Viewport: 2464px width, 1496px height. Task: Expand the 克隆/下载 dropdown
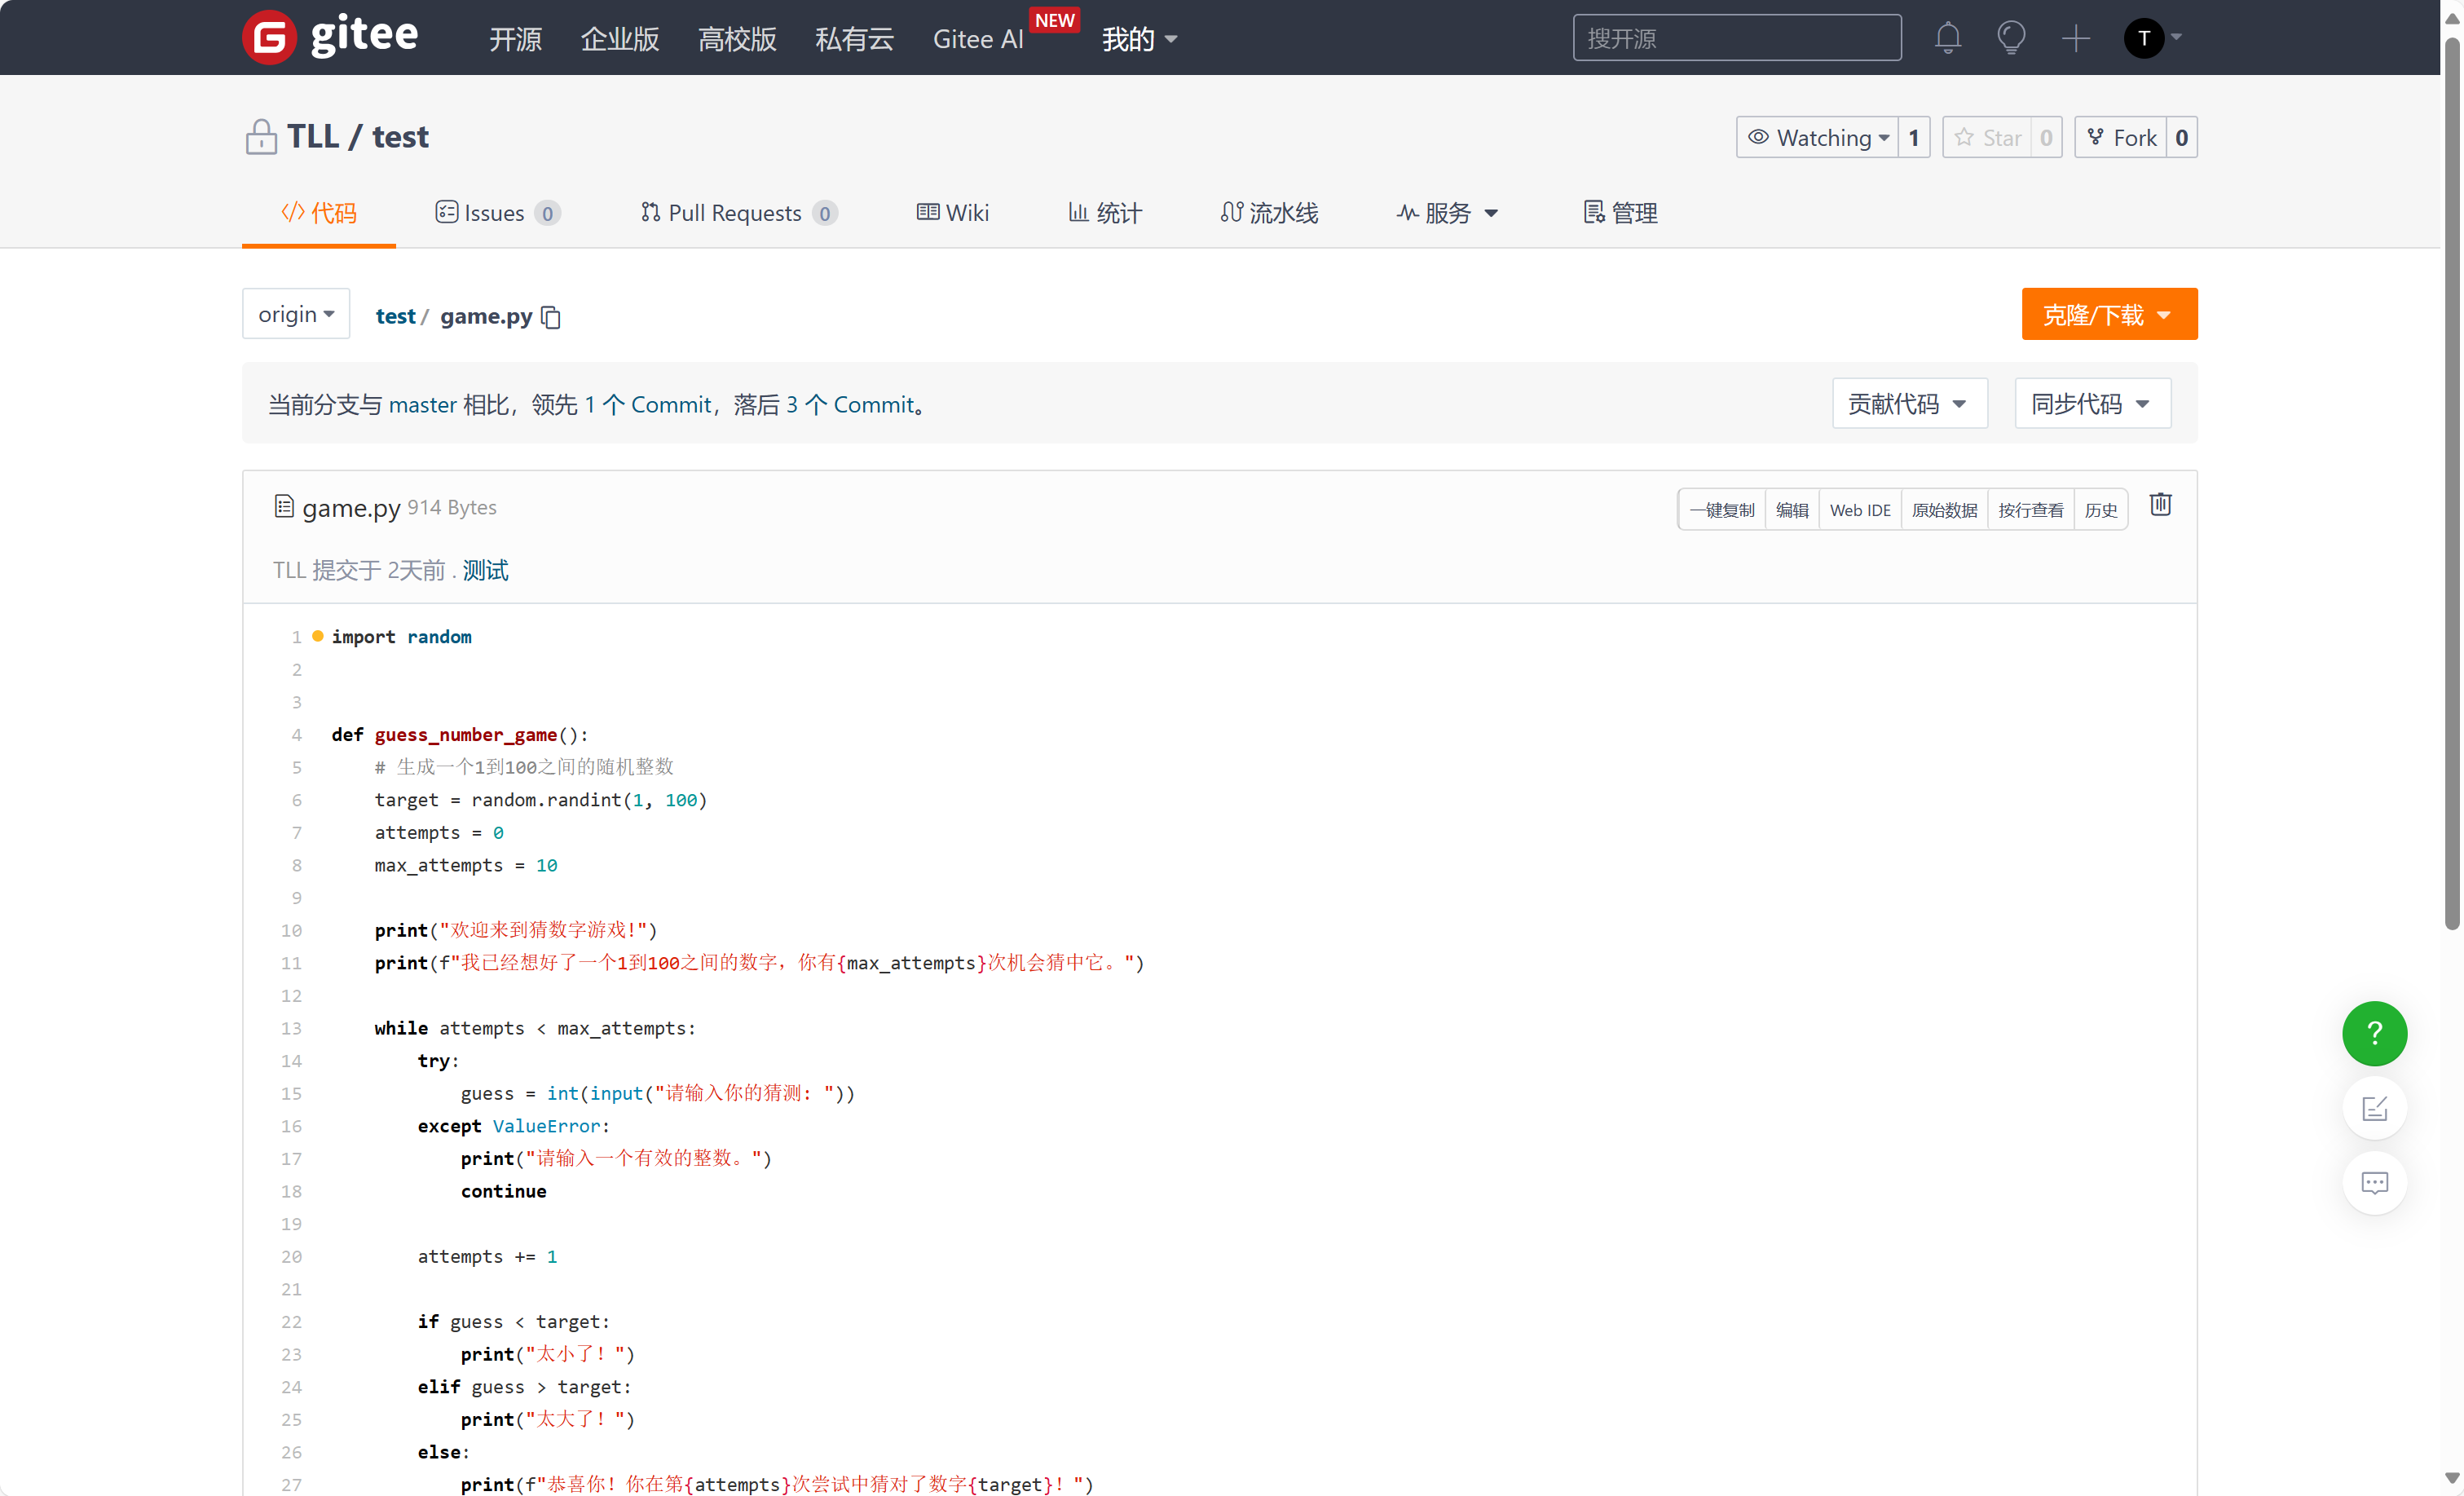click(x=2108, y=314)
